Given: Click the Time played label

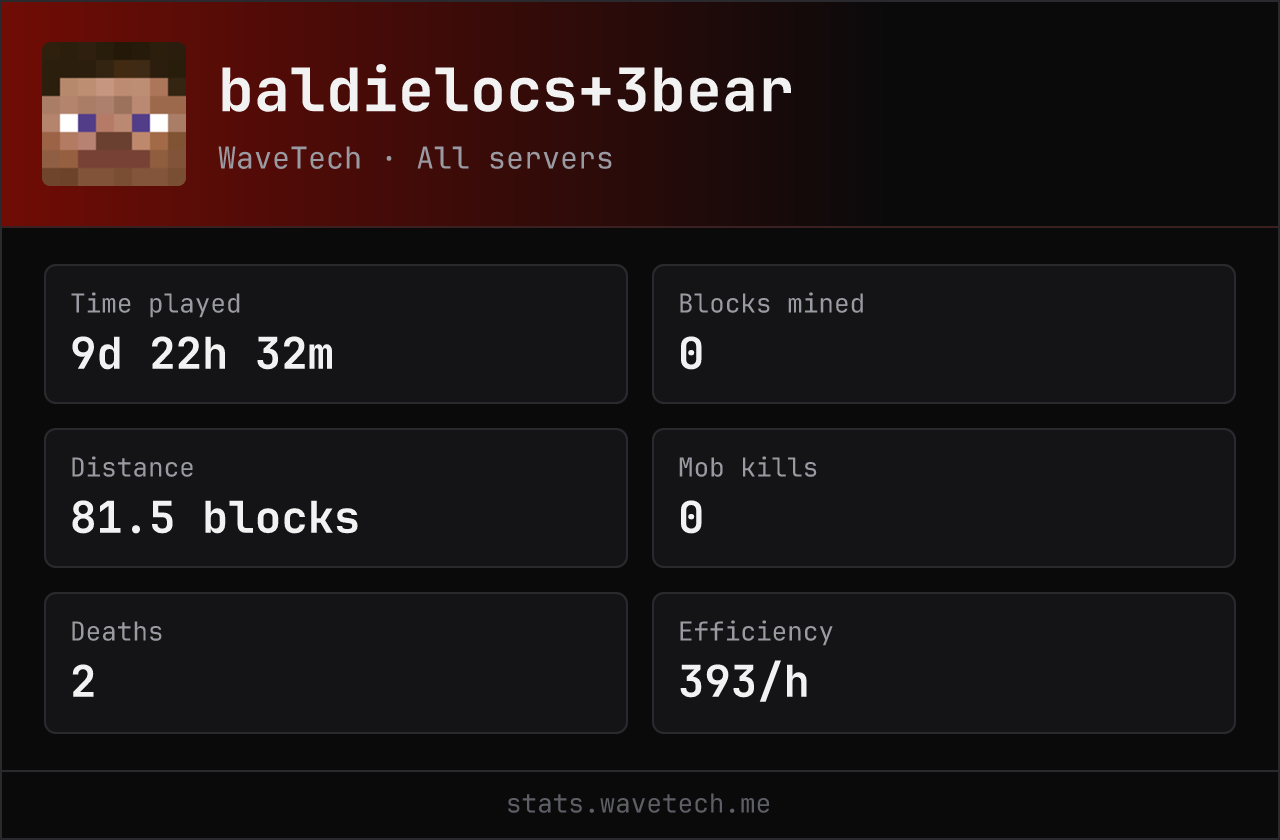Looking at the screenshot, I should pos(156,304).
